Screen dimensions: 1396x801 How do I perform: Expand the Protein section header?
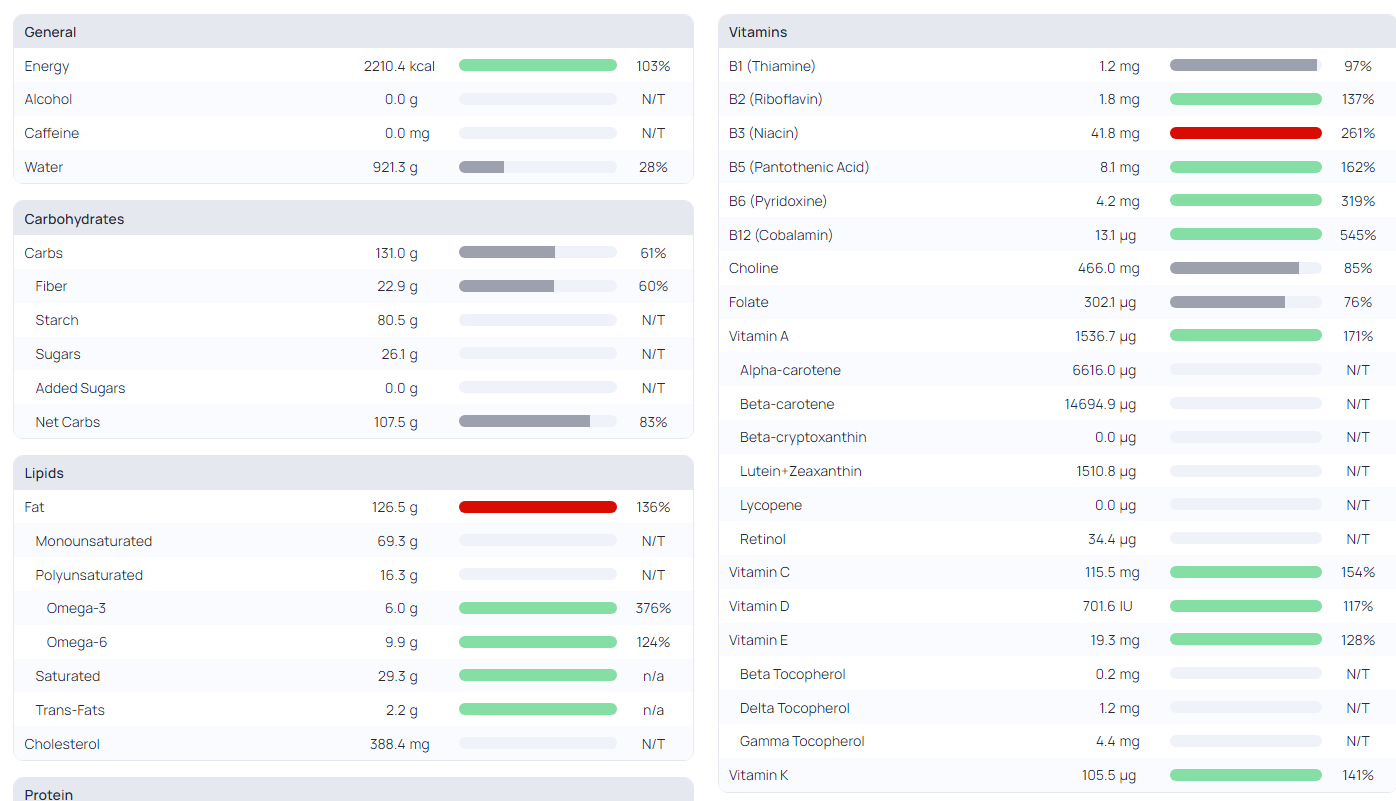(353, 790)
